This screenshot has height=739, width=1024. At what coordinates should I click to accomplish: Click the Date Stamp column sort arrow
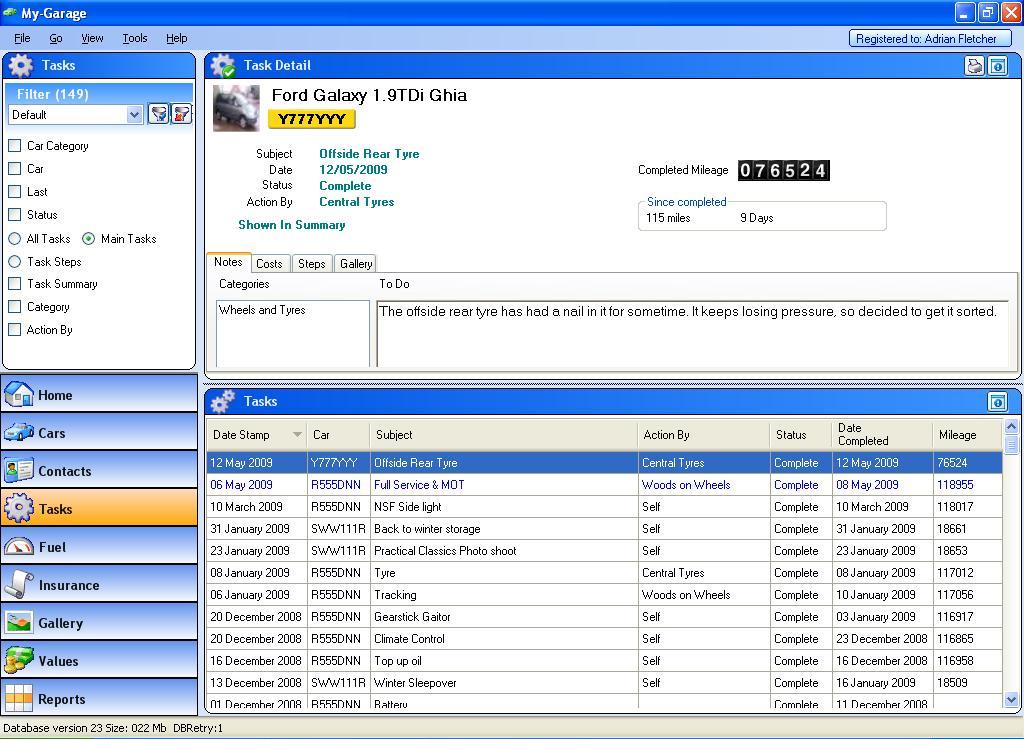click(297, 435)
